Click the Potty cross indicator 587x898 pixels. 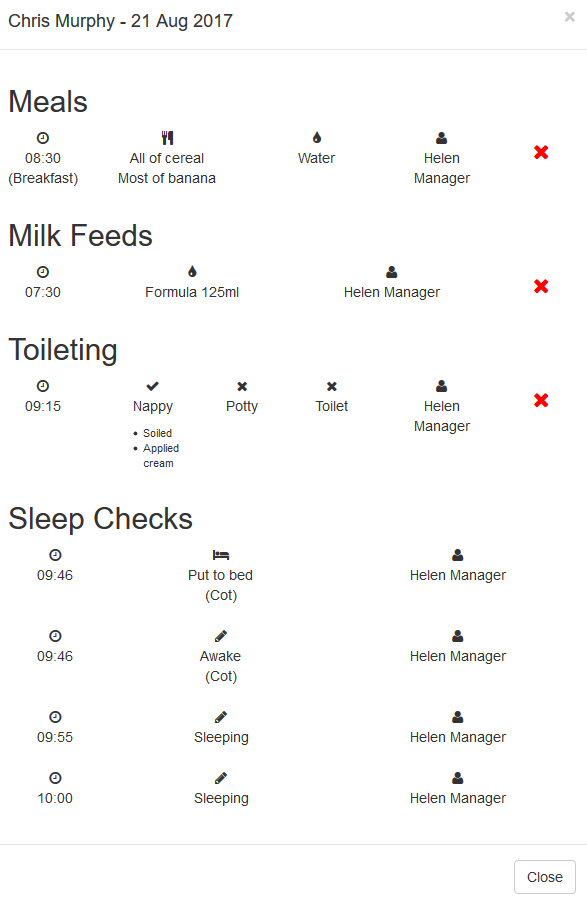[x=242, y=387]
